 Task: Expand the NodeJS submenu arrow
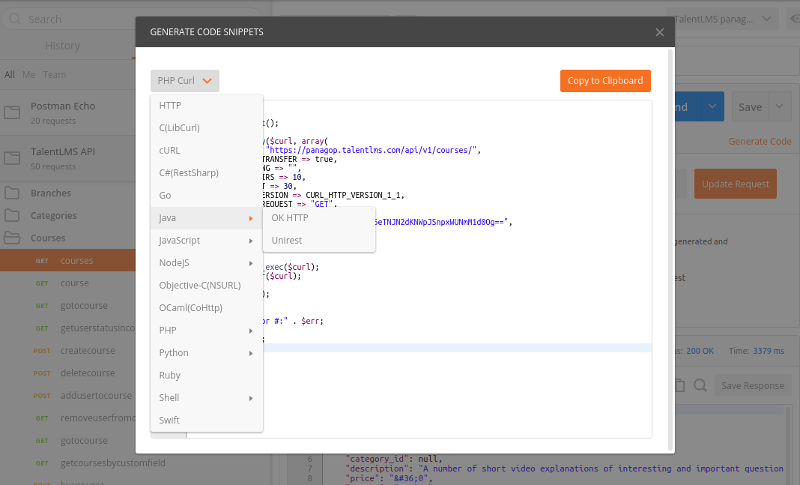251,263
